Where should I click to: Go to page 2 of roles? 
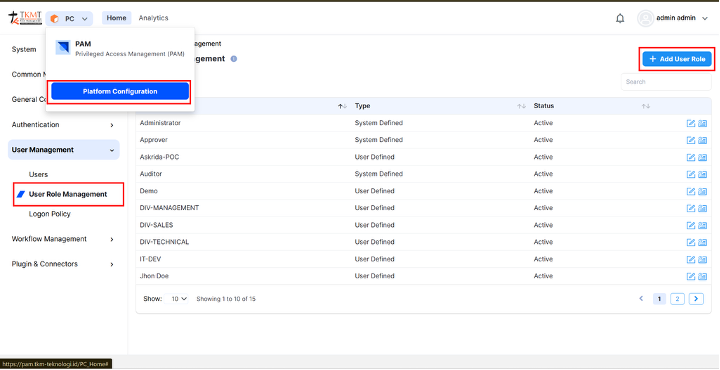pyautogui.click(x=677, y=299)
